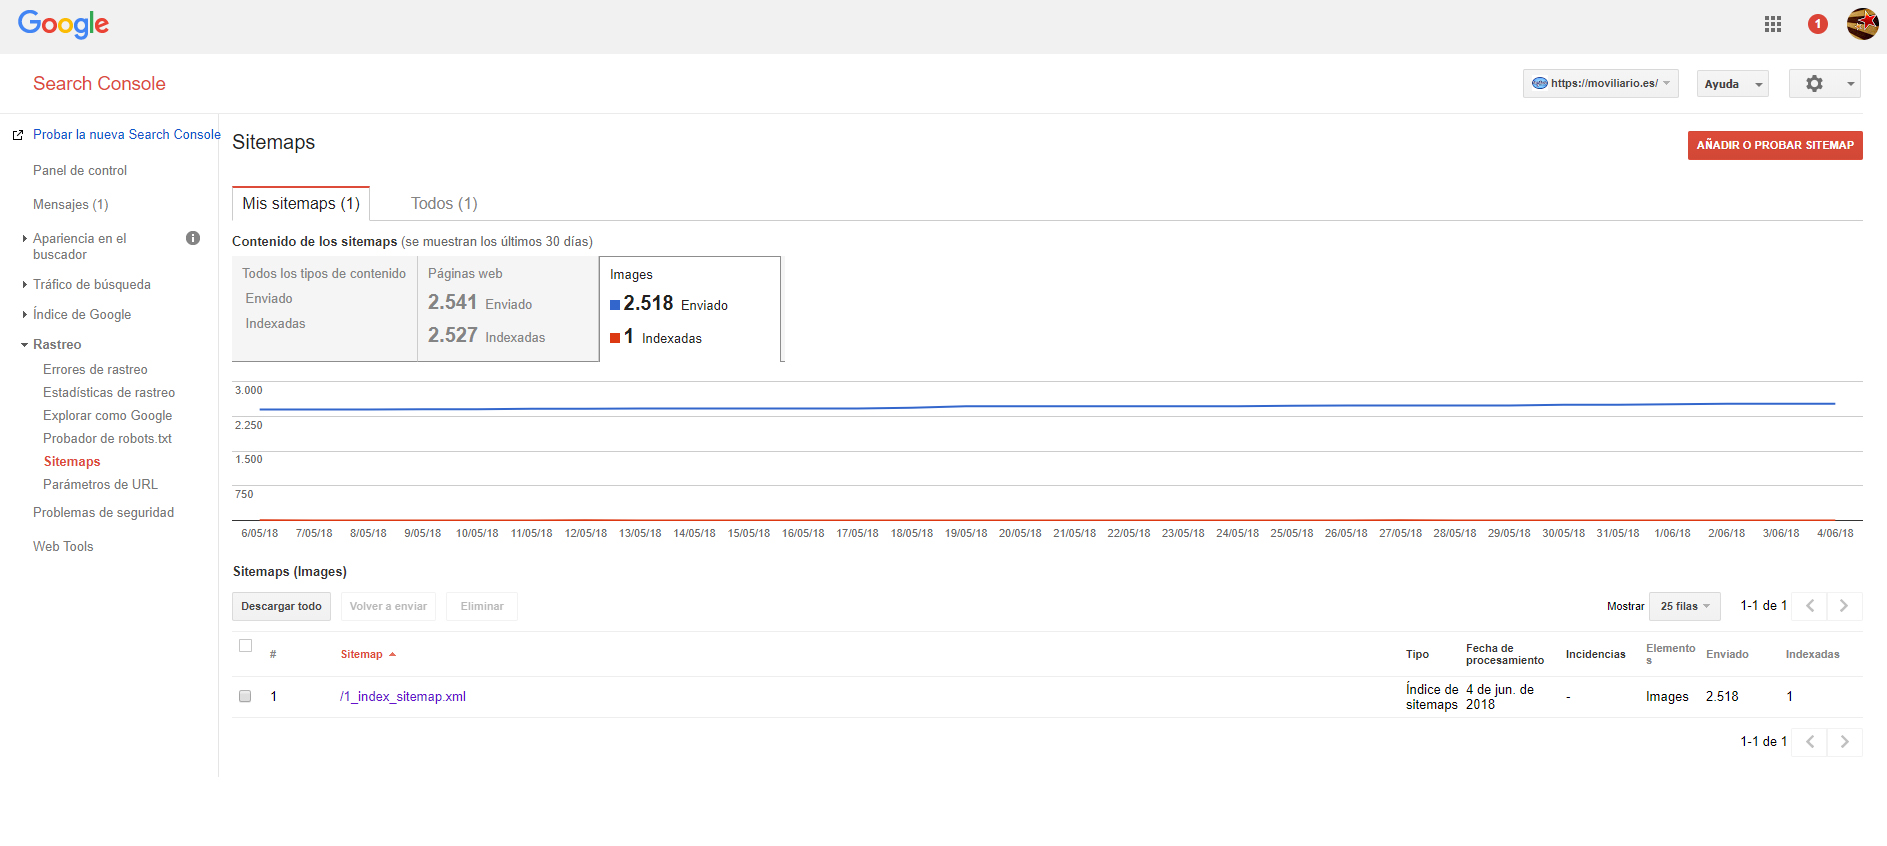Go to next page of sitemaps (top pager)
Viewport: 1887px width, 846px height.
tap(1844, 606)
